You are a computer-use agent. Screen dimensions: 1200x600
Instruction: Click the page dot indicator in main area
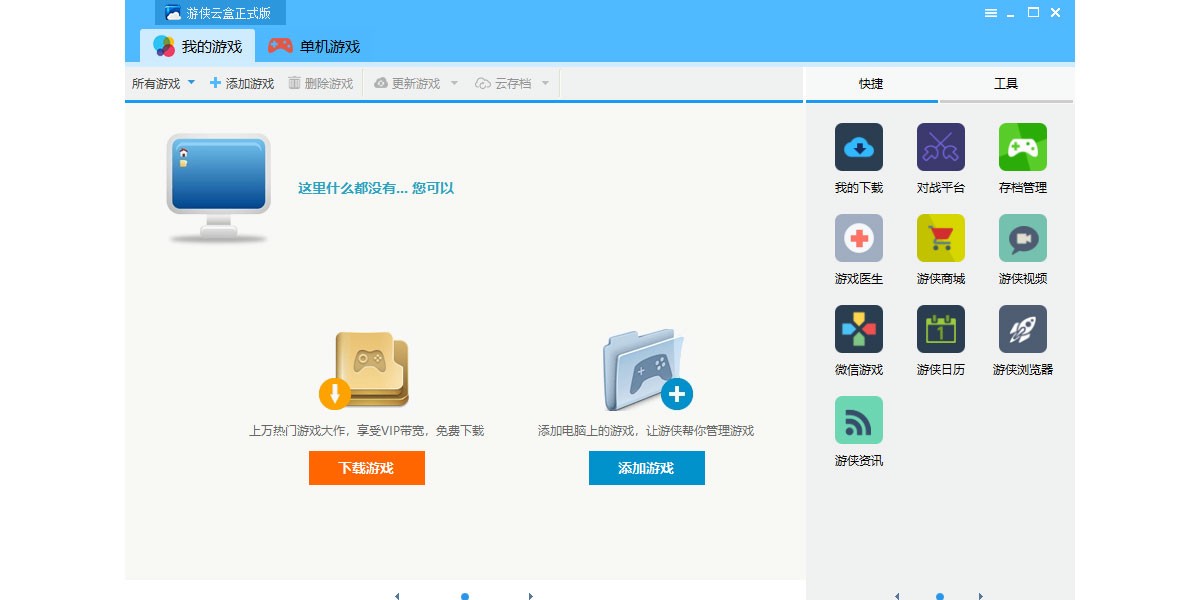pyautogui.click(x=465, y=596)
